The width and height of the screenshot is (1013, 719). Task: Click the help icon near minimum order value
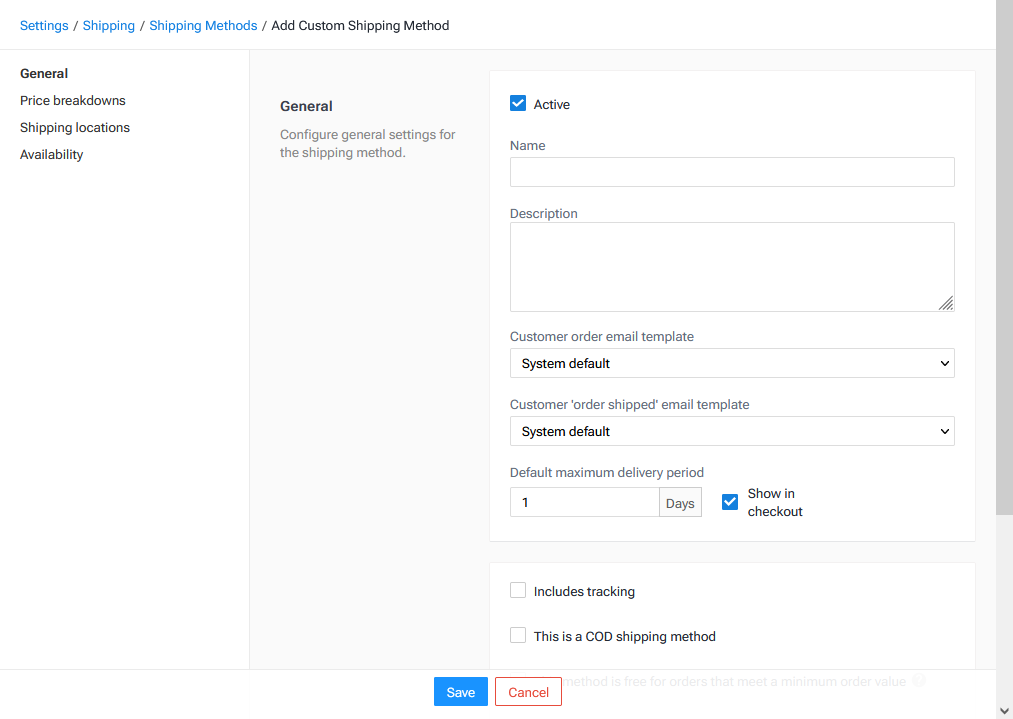coord(918,681)
